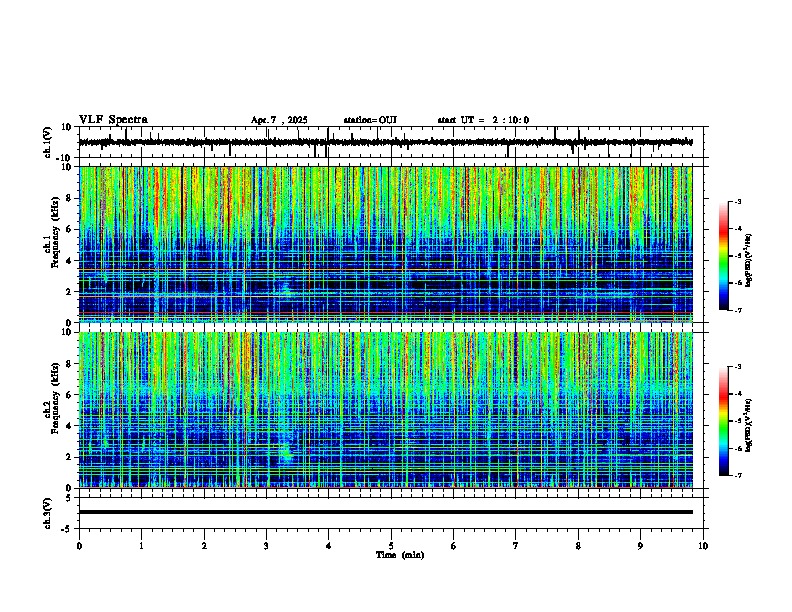Screen dimensions: 792x612
Task: Select the "station=OUI" header text
Action: [370, 120]
